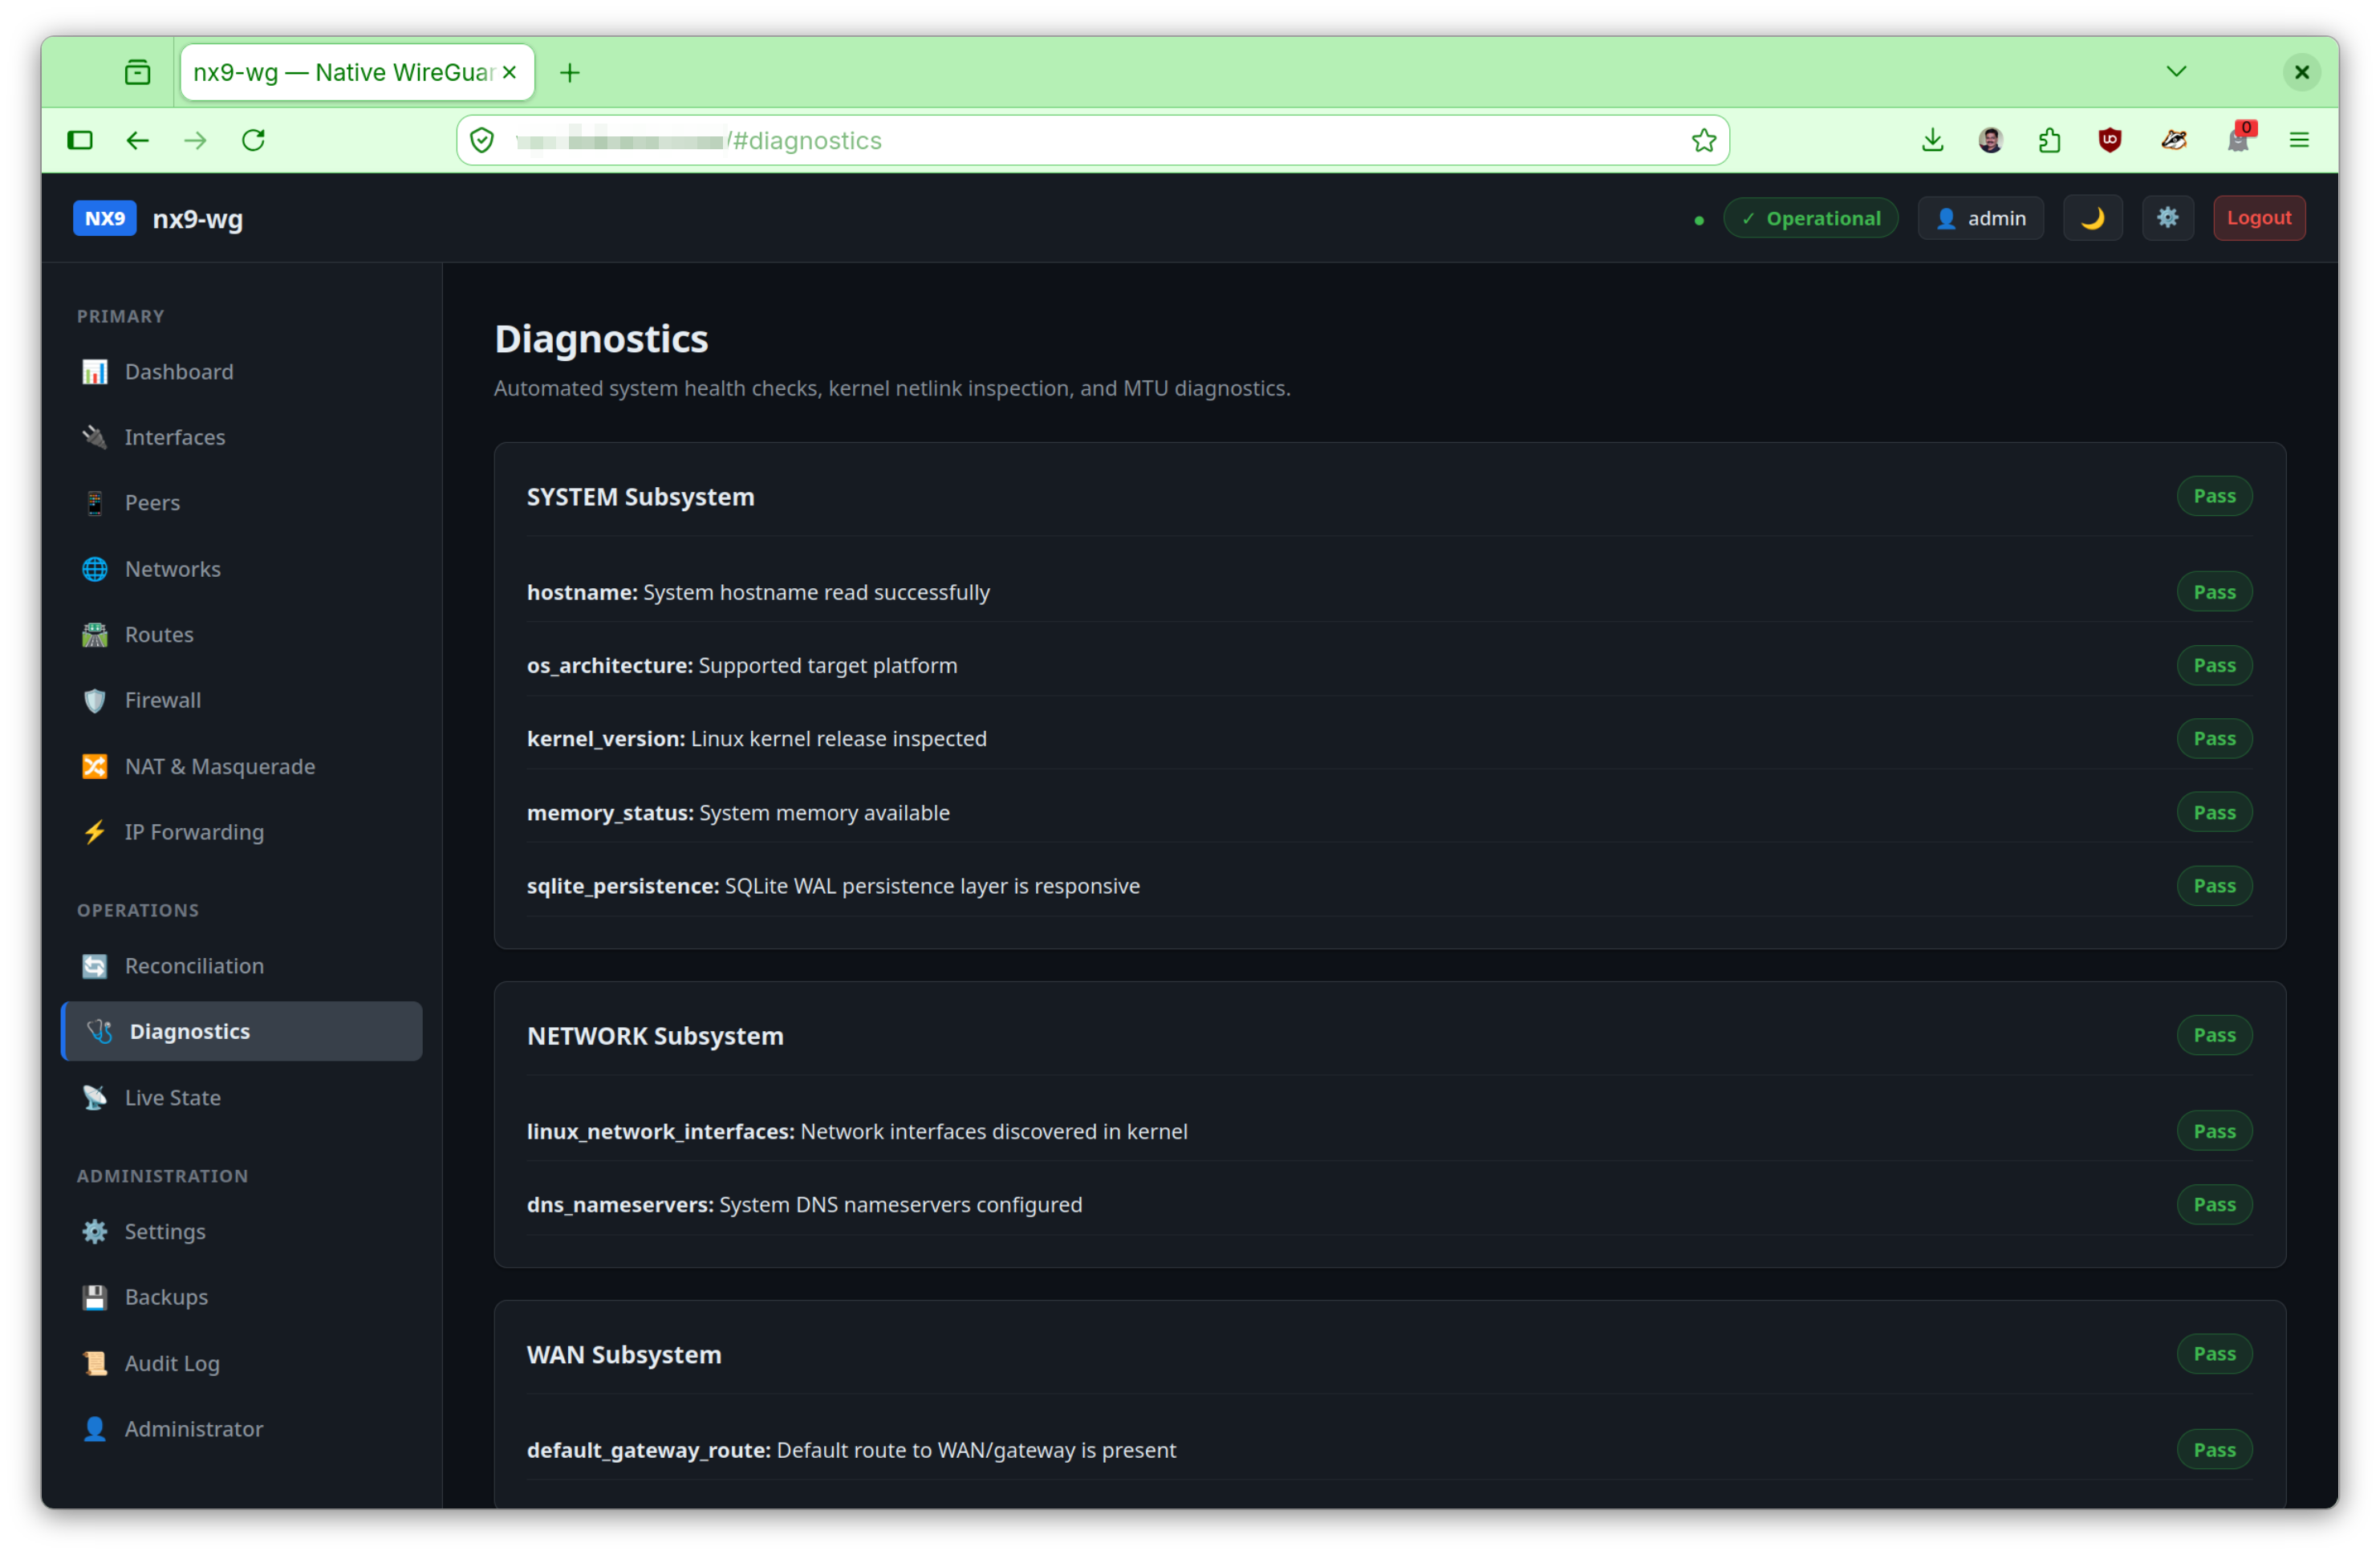This screenshot has height=1555, width=2380.
Task: Toggle dark mode with the moon button
Action: [2092, 218]
